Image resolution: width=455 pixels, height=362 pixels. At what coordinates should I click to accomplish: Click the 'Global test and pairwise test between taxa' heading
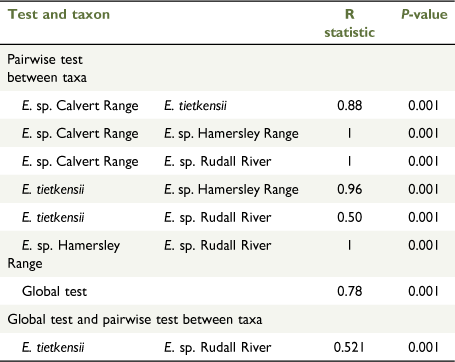(135, 319)
